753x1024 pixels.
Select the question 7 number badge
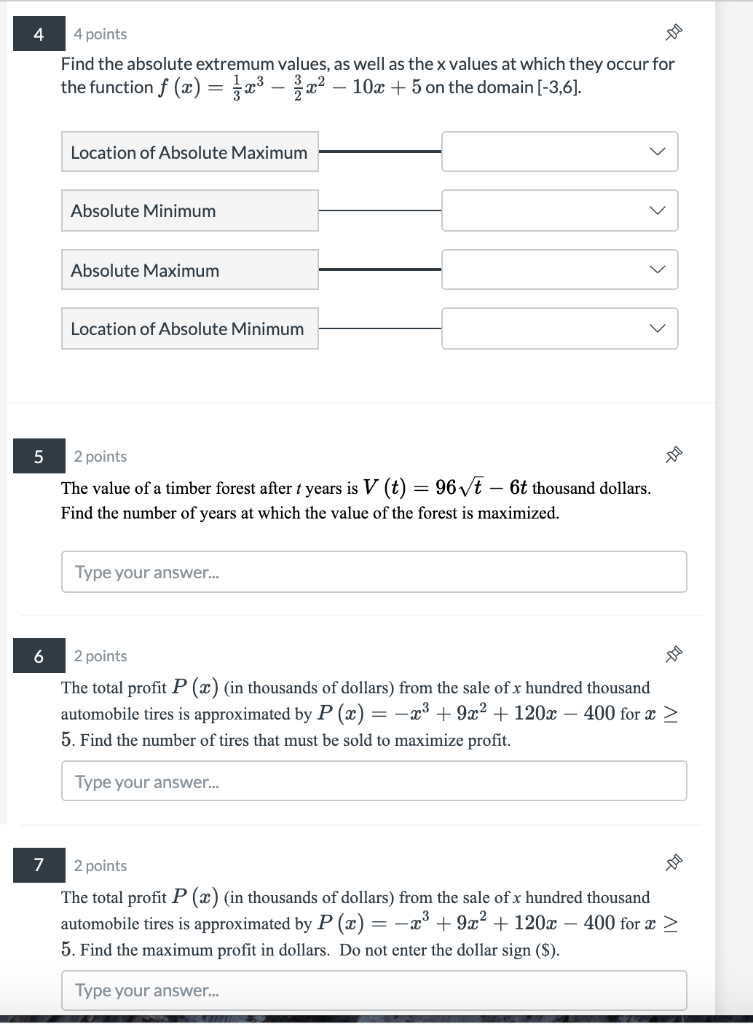pos(37,865)
